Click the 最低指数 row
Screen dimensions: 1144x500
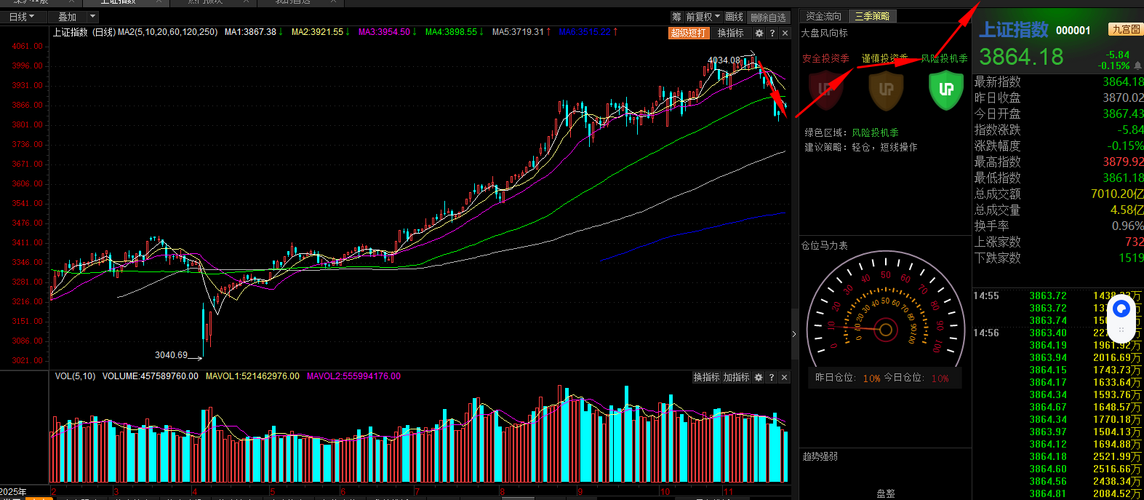point(1059,178)
